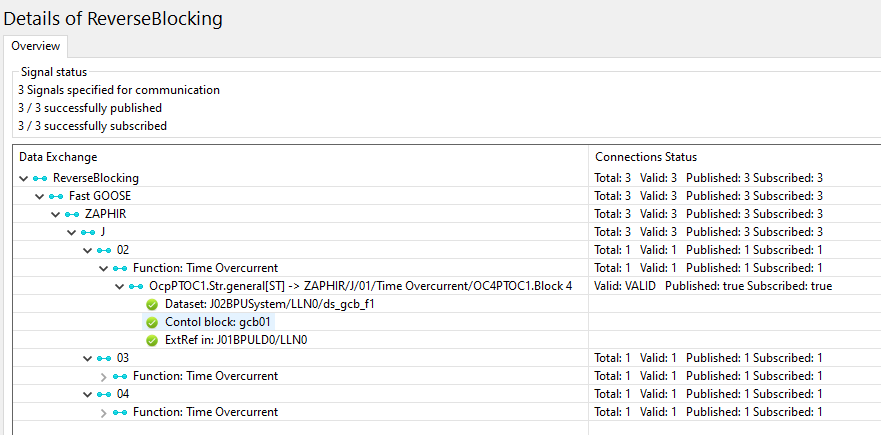This screenshot has height=435, width=881.
Task: Switch to the Overview tab
Action: [36, 46]
